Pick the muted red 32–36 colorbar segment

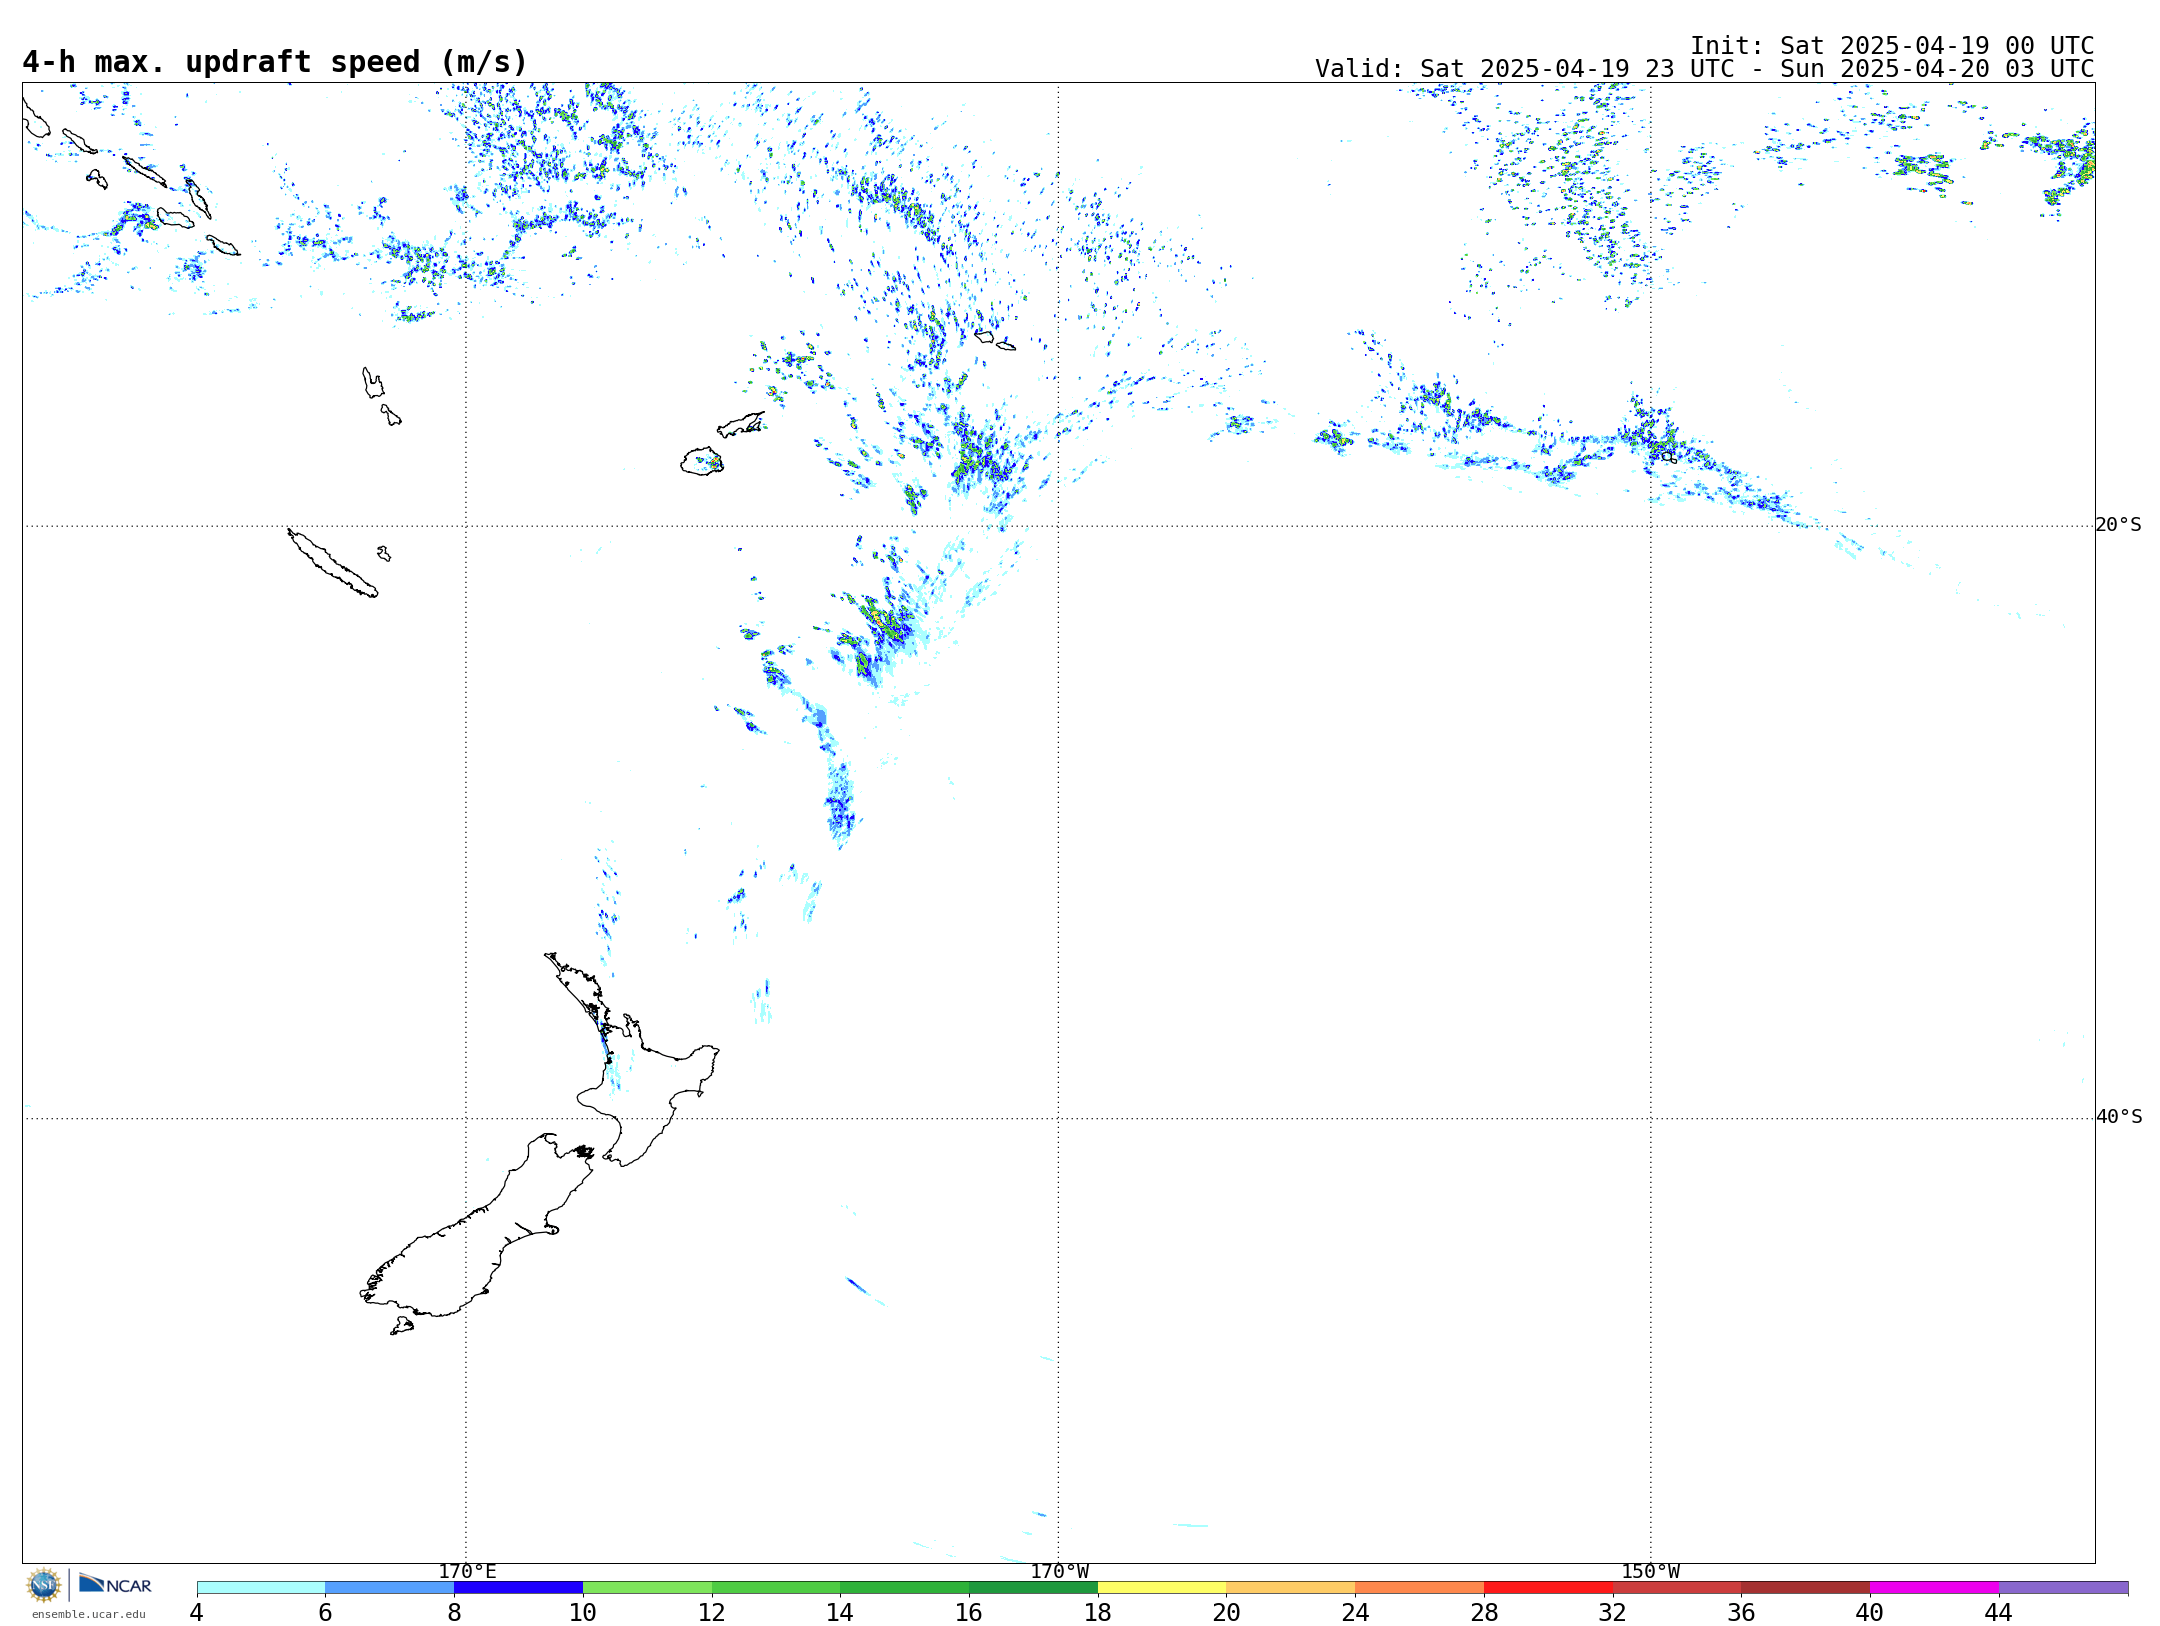[x=1677, y=1588]
